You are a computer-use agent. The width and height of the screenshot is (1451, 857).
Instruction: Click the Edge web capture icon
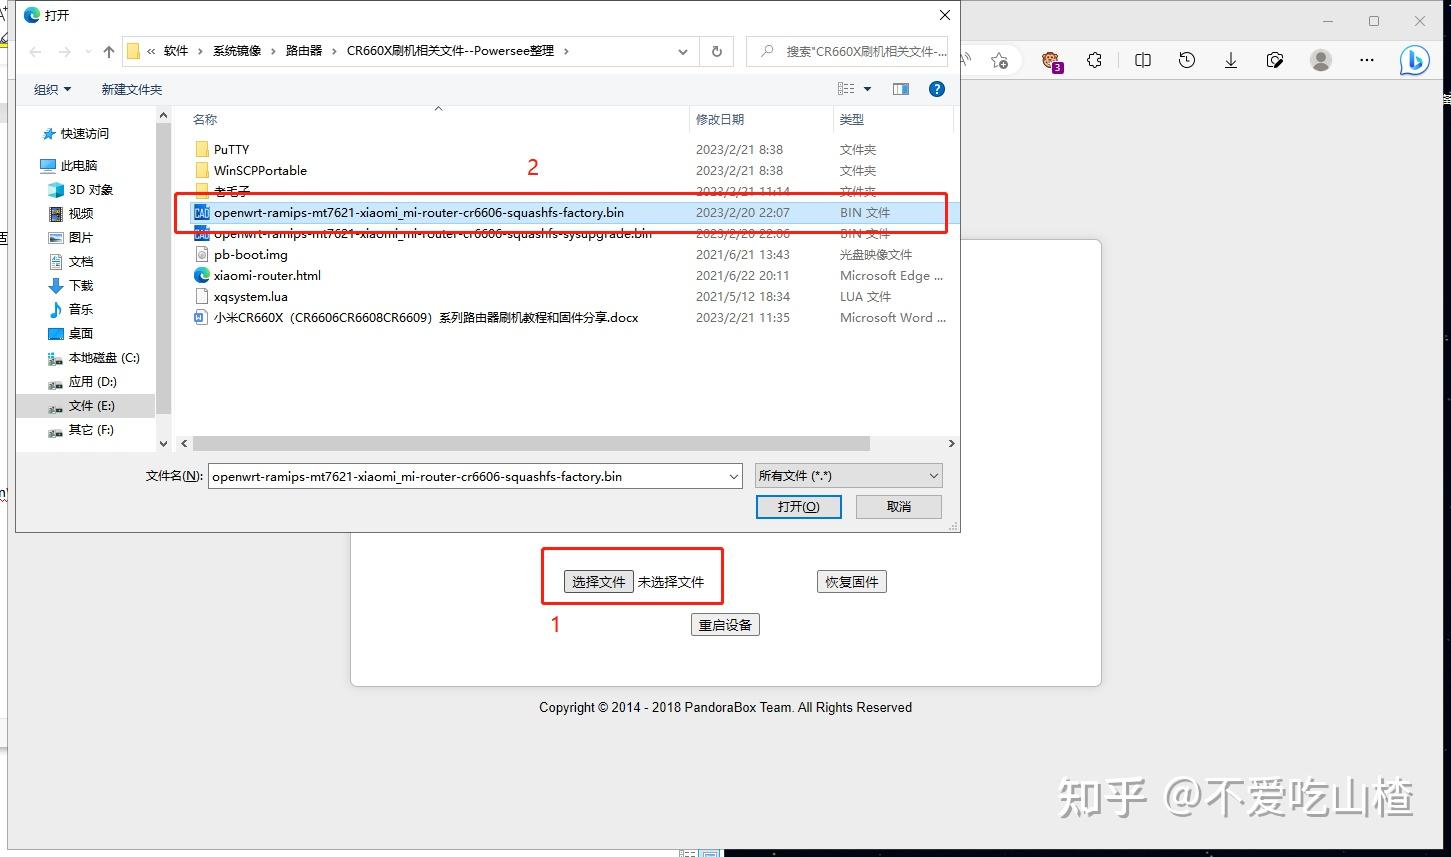click(1275, 60)
